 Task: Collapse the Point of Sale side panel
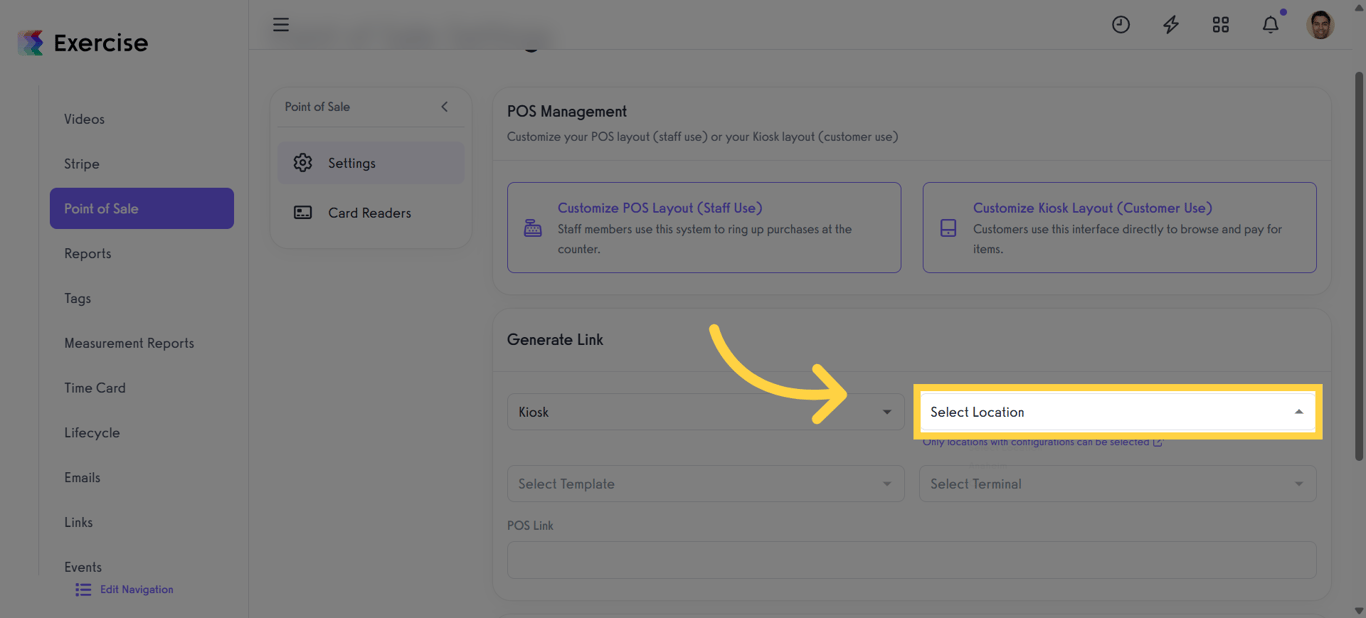[x=444, y=106]
